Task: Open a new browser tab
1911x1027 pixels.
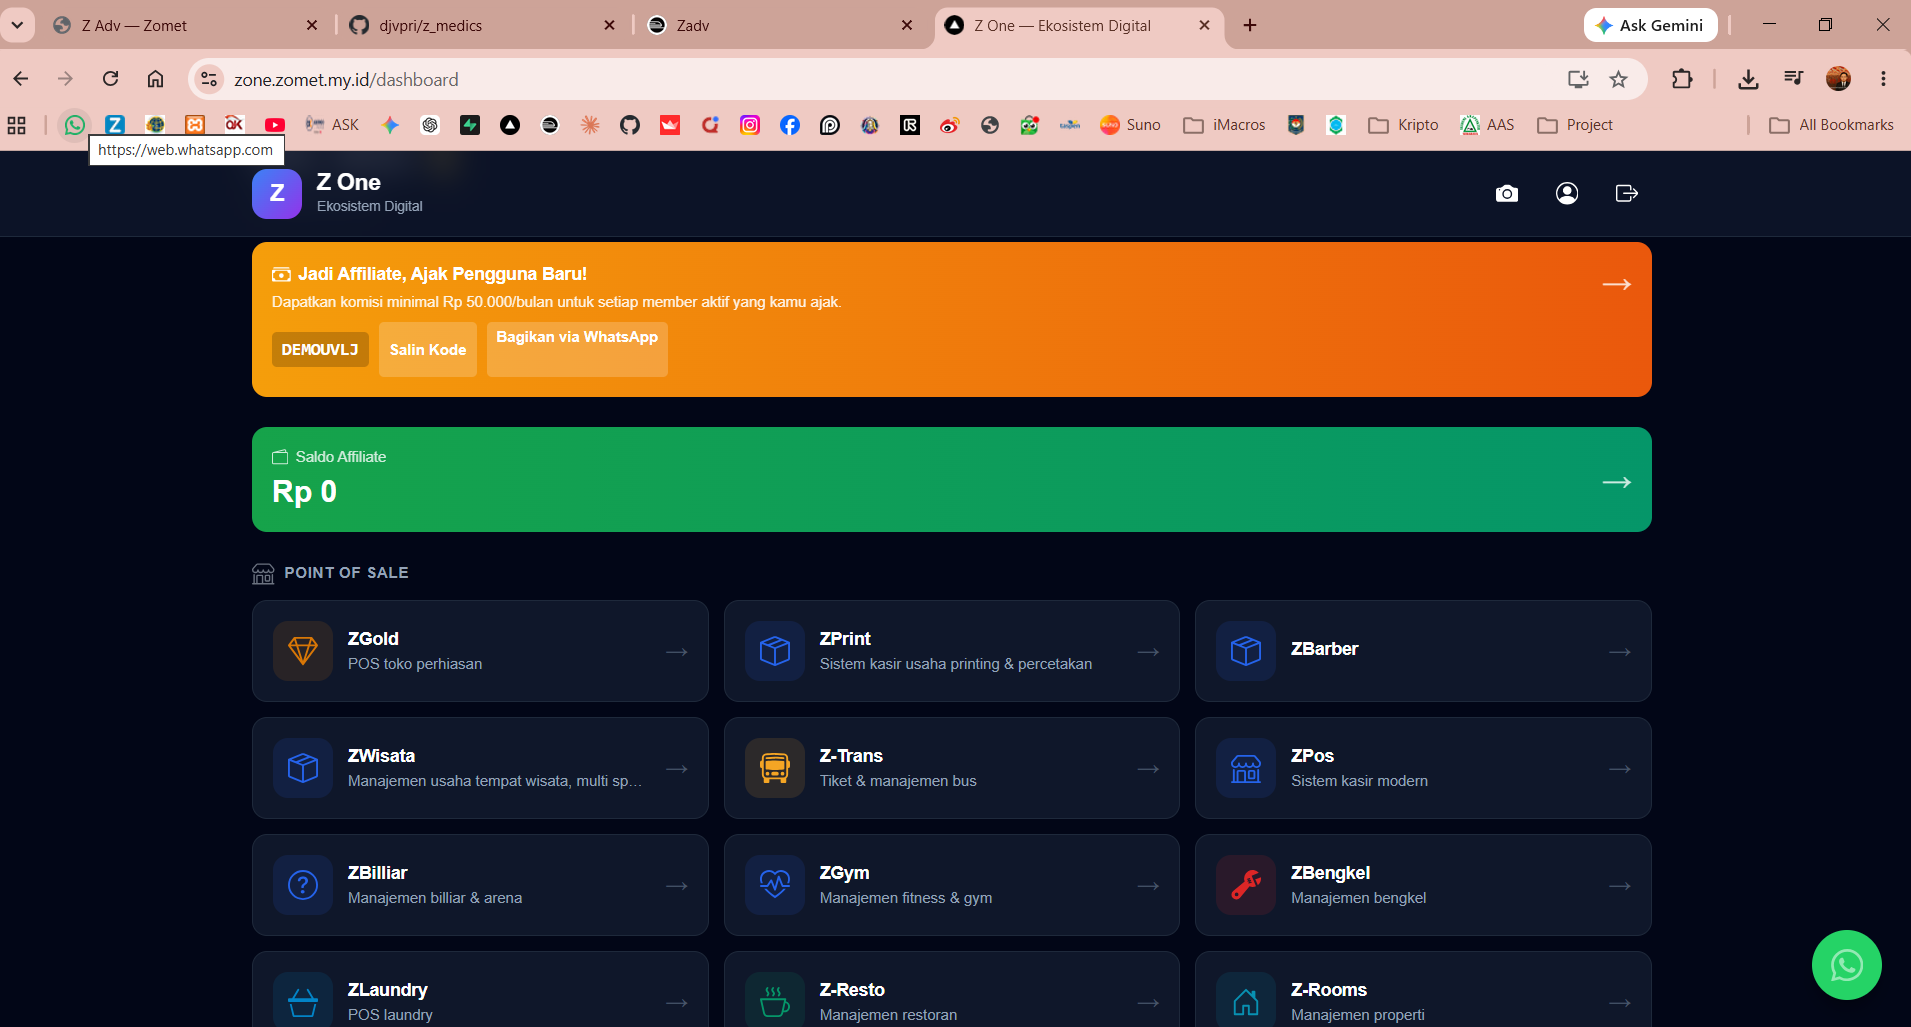Action: click(1250, 25)
